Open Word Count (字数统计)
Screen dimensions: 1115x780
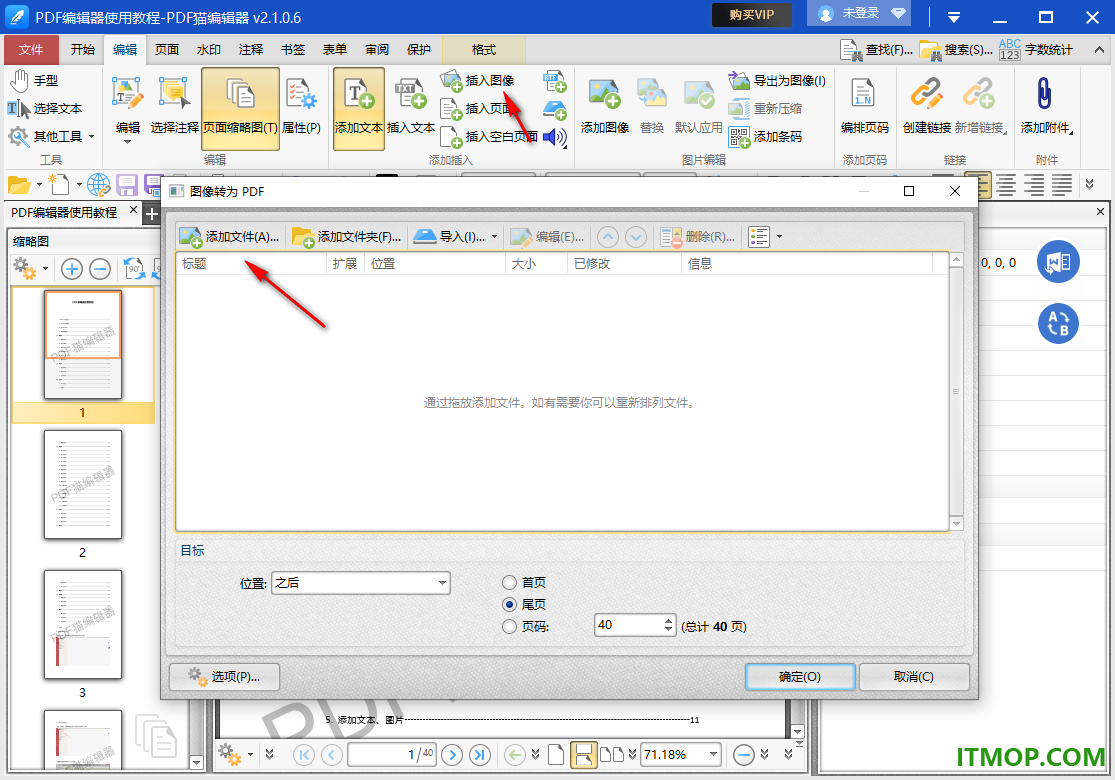click(1036, 50)
